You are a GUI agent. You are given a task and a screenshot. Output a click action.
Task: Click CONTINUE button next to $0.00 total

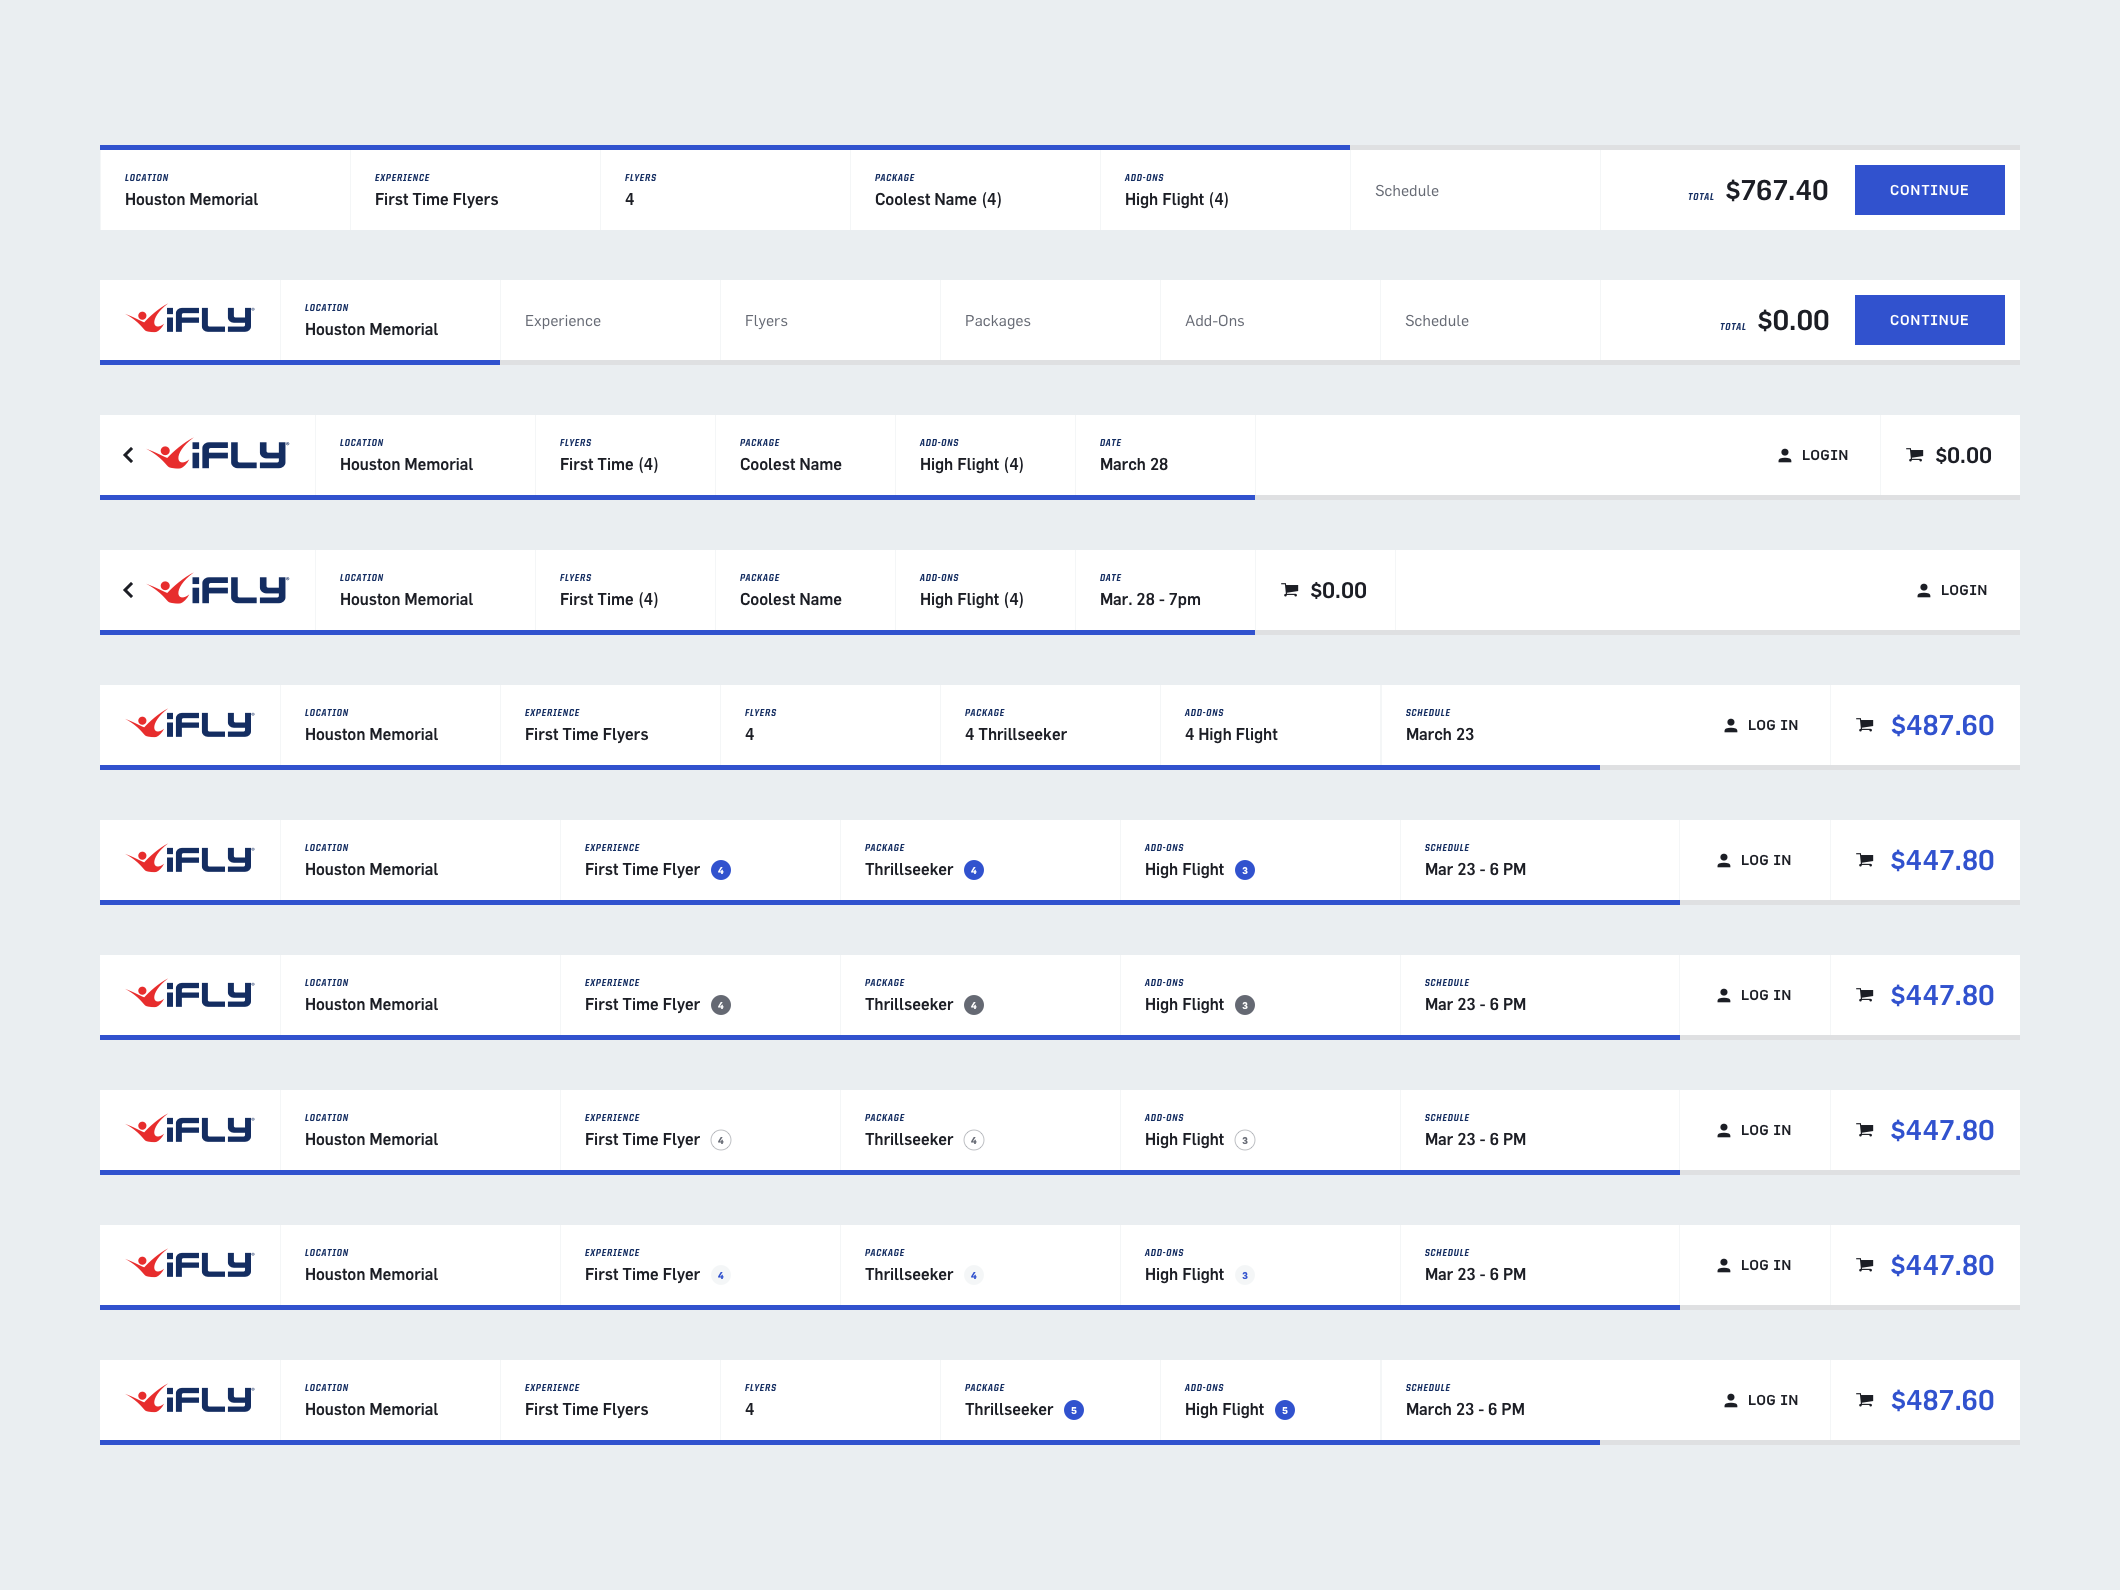[1929, 320]
